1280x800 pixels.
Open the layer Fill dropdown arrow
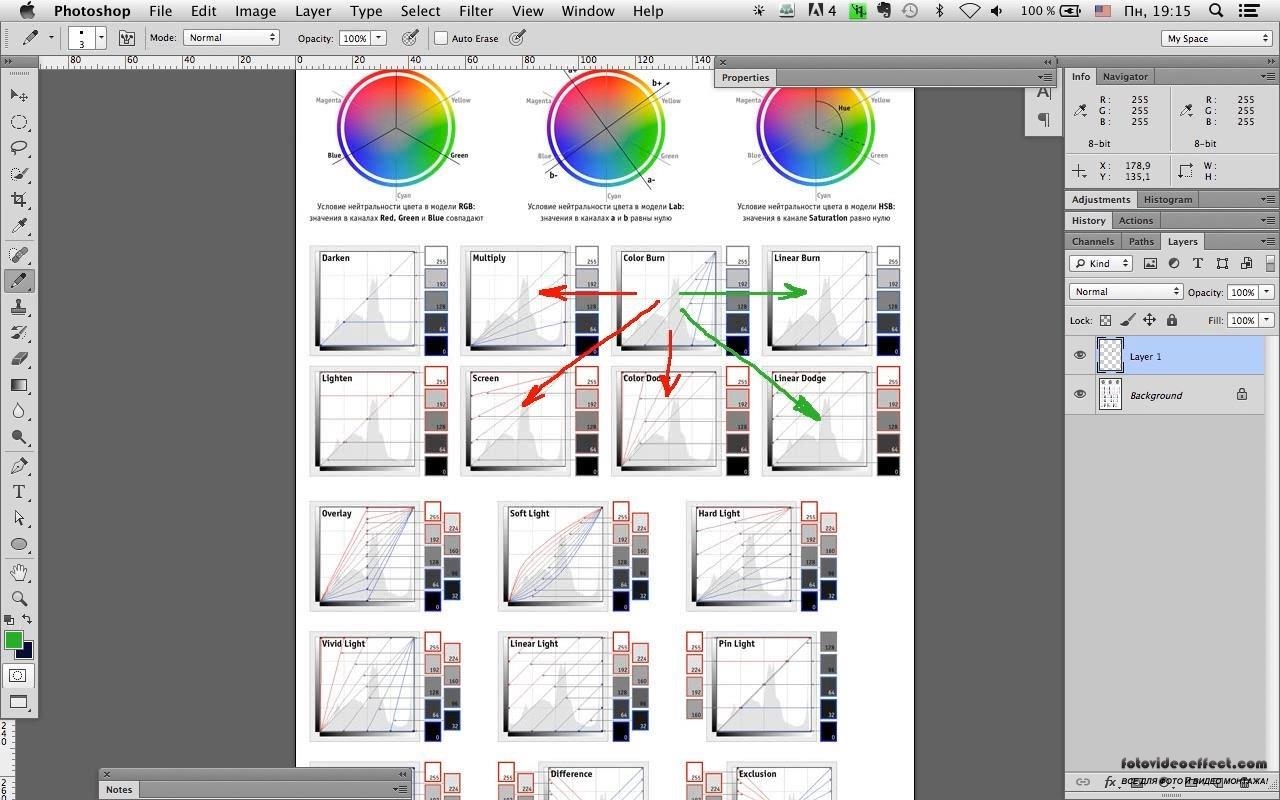[1267, 320]
